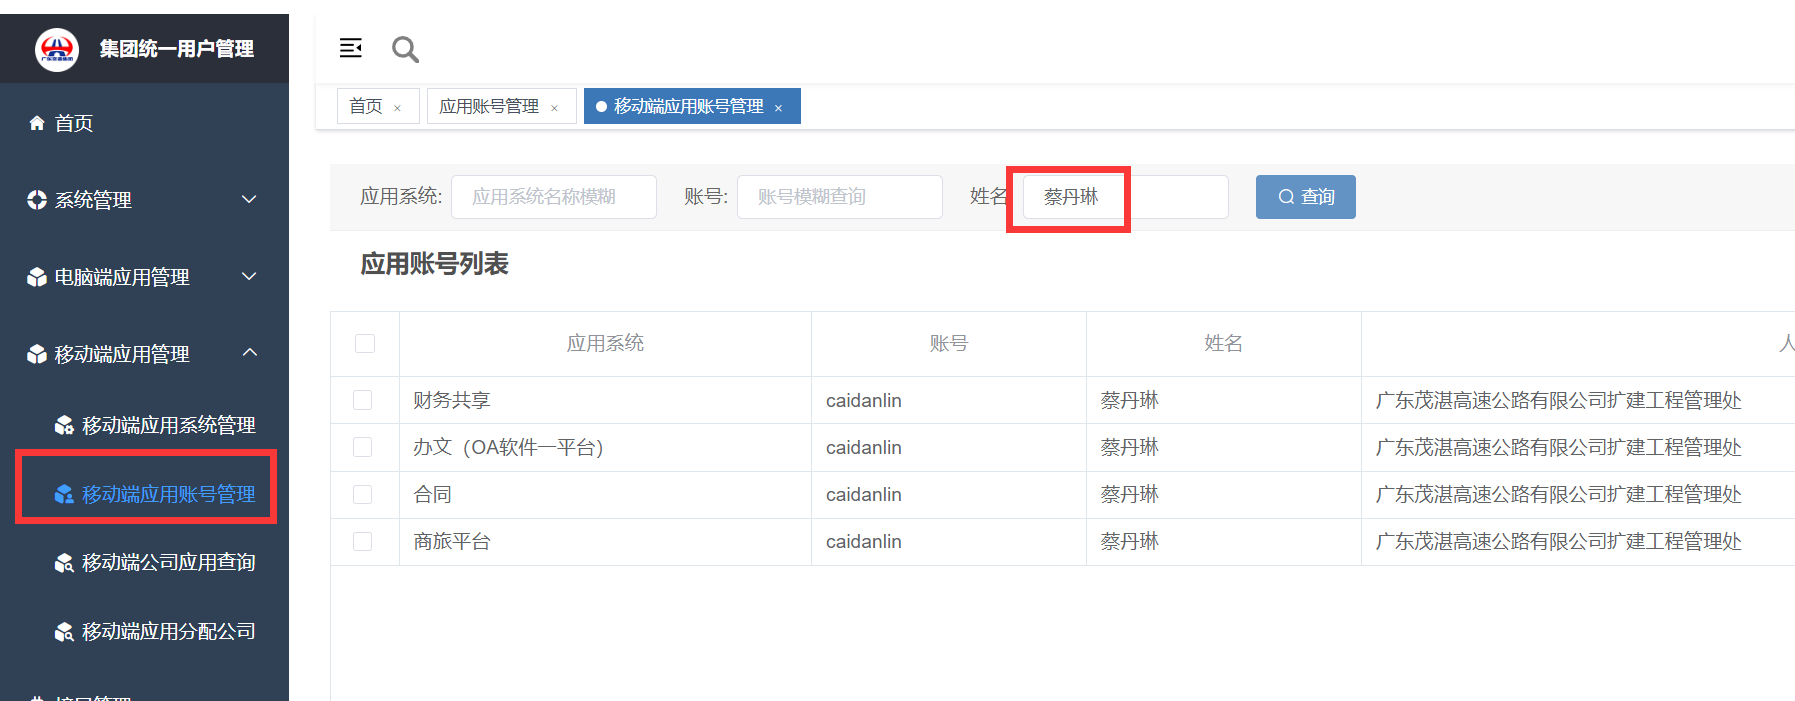
Task: Click the 移动端应用管理 cube icon
Action: click(x=37, y=354)
